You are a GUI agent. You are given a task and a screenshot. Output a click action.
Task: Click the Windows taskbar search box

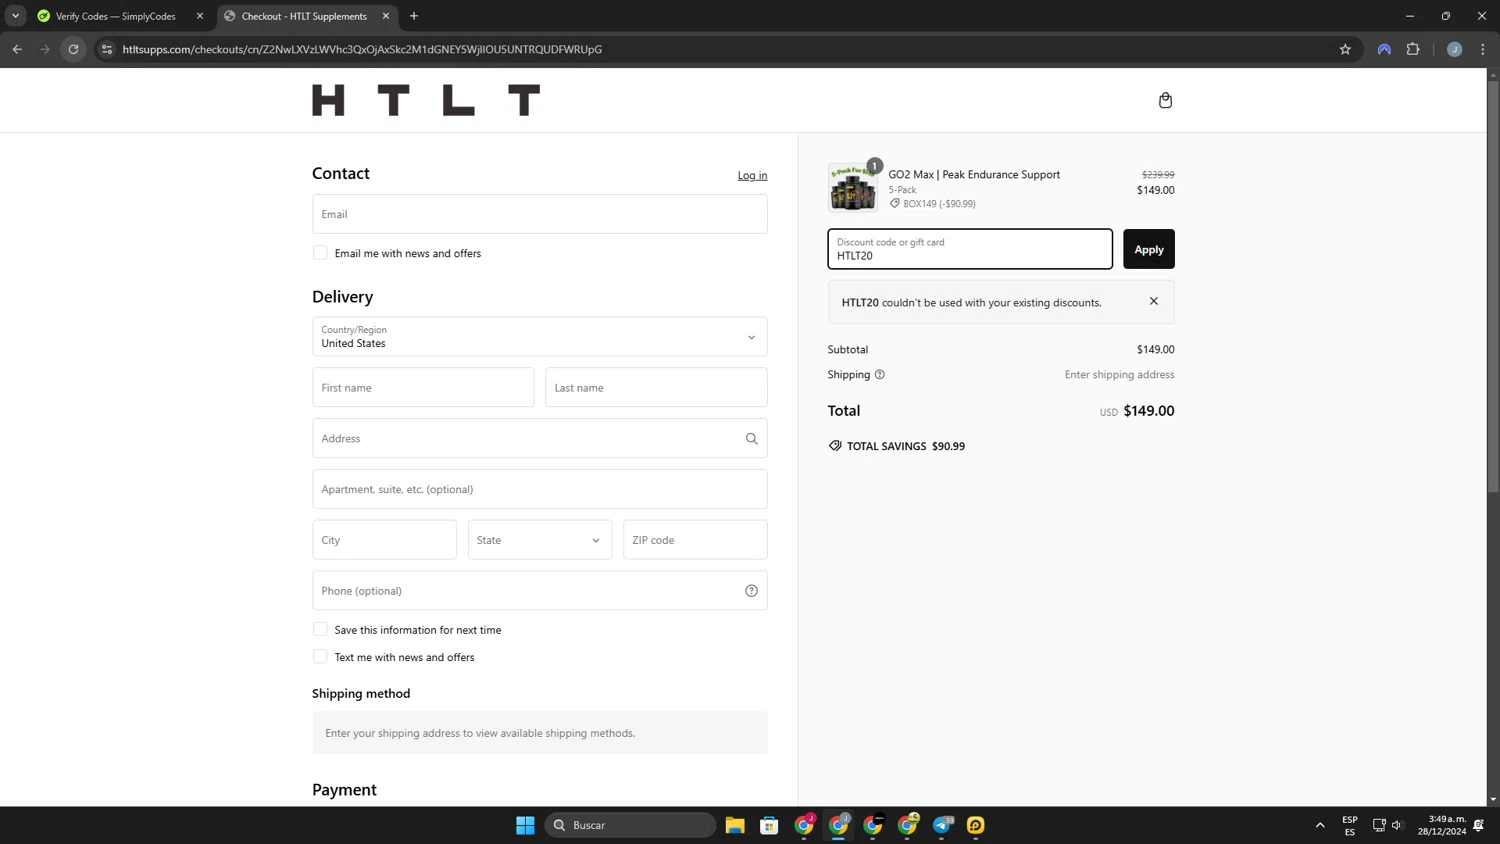click(x=631, y=825)
